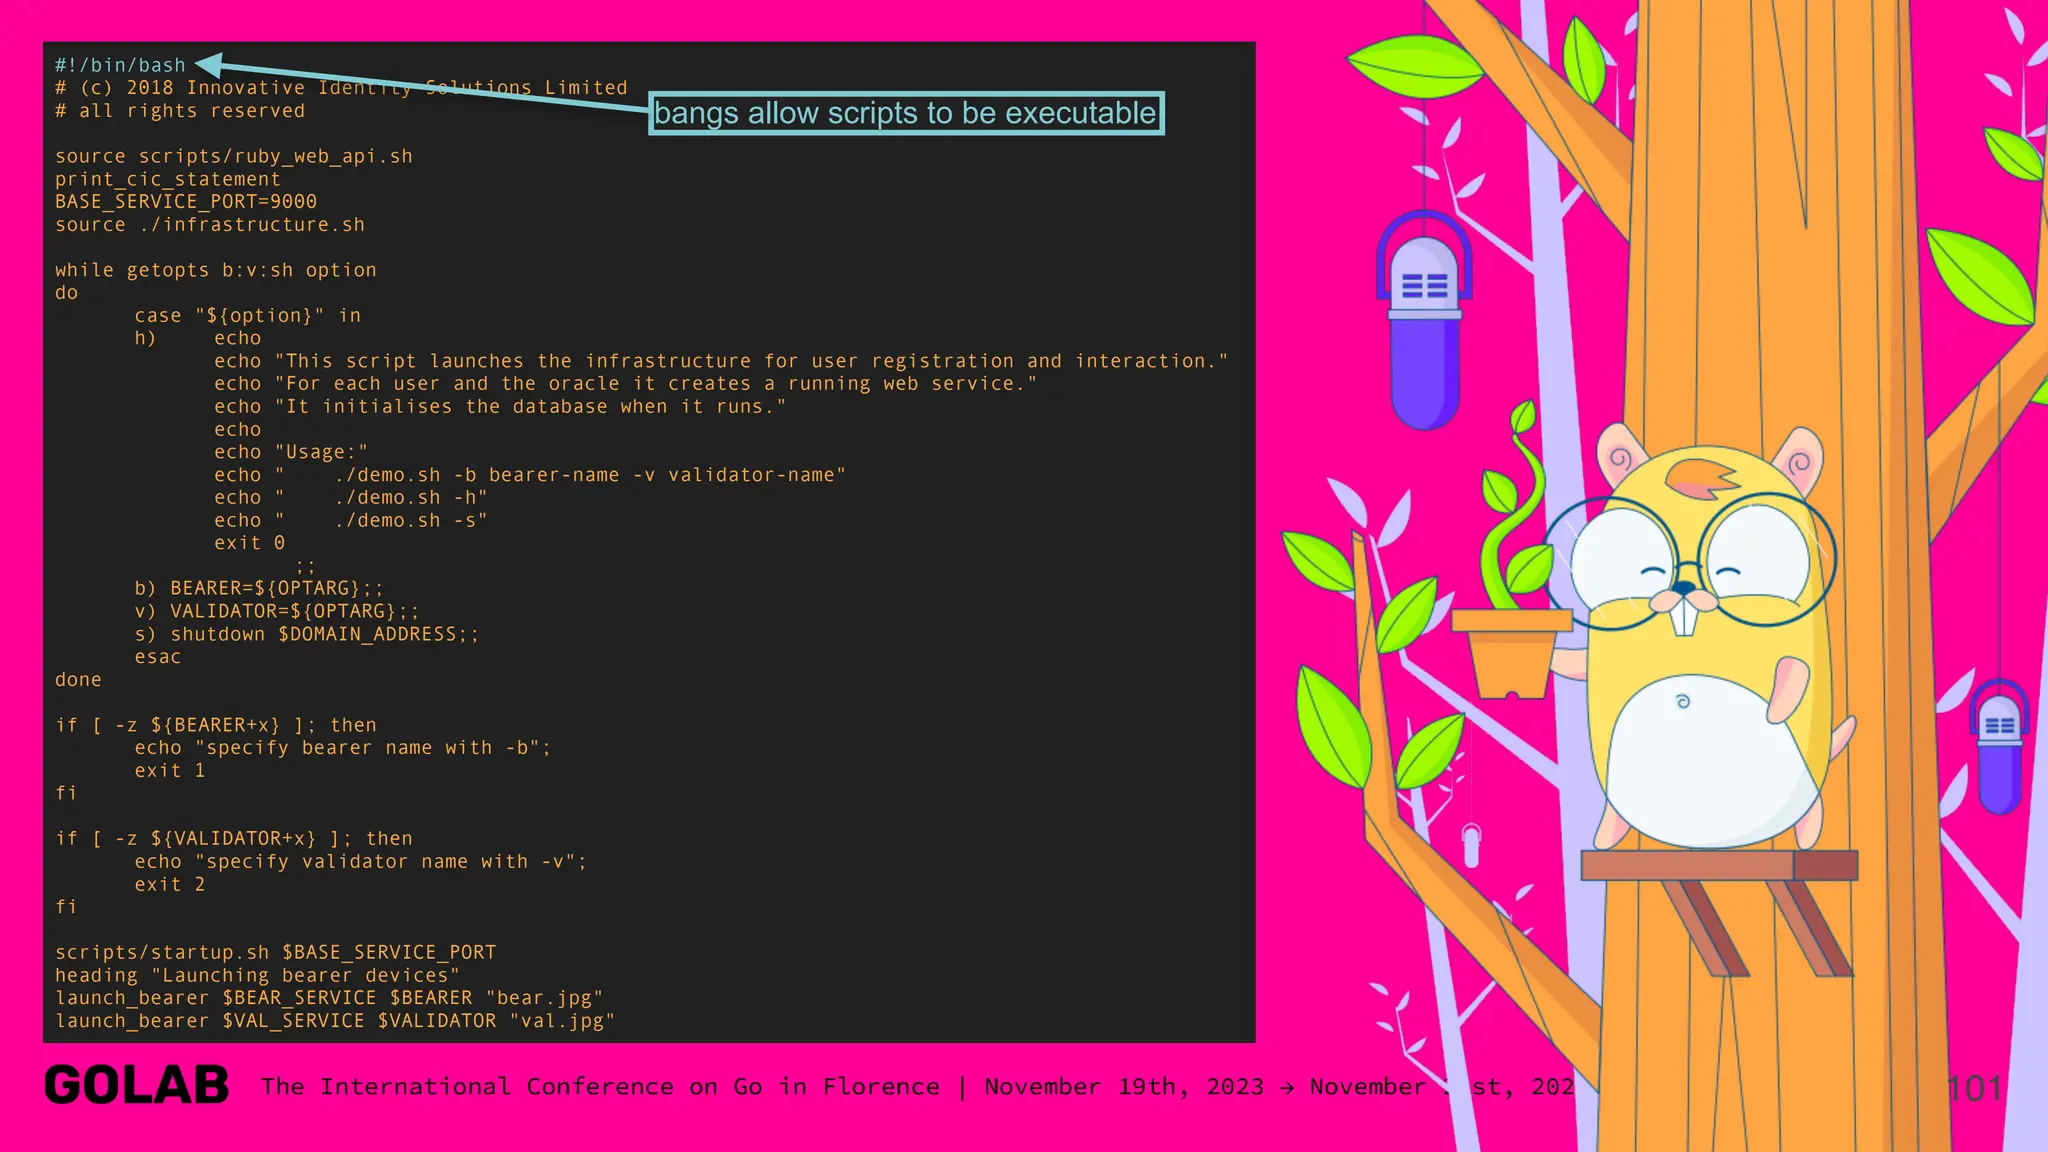Click the '#!/bin/bash' shebang line

[120, 65]
